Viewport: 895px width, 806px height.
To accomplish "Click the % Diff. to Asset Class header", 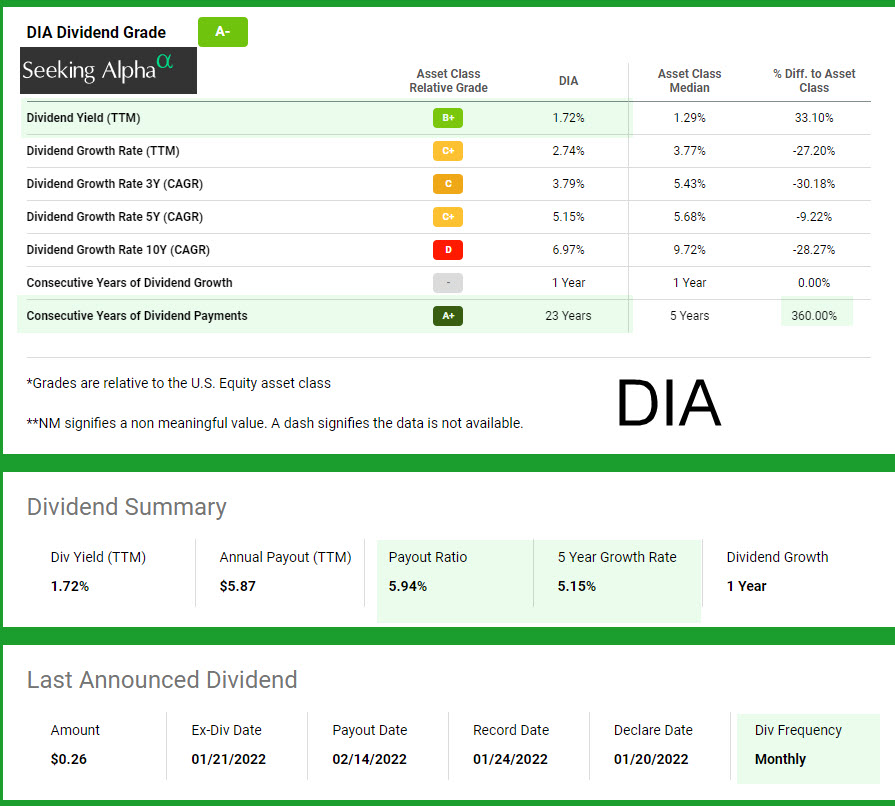I will [813, 81].
